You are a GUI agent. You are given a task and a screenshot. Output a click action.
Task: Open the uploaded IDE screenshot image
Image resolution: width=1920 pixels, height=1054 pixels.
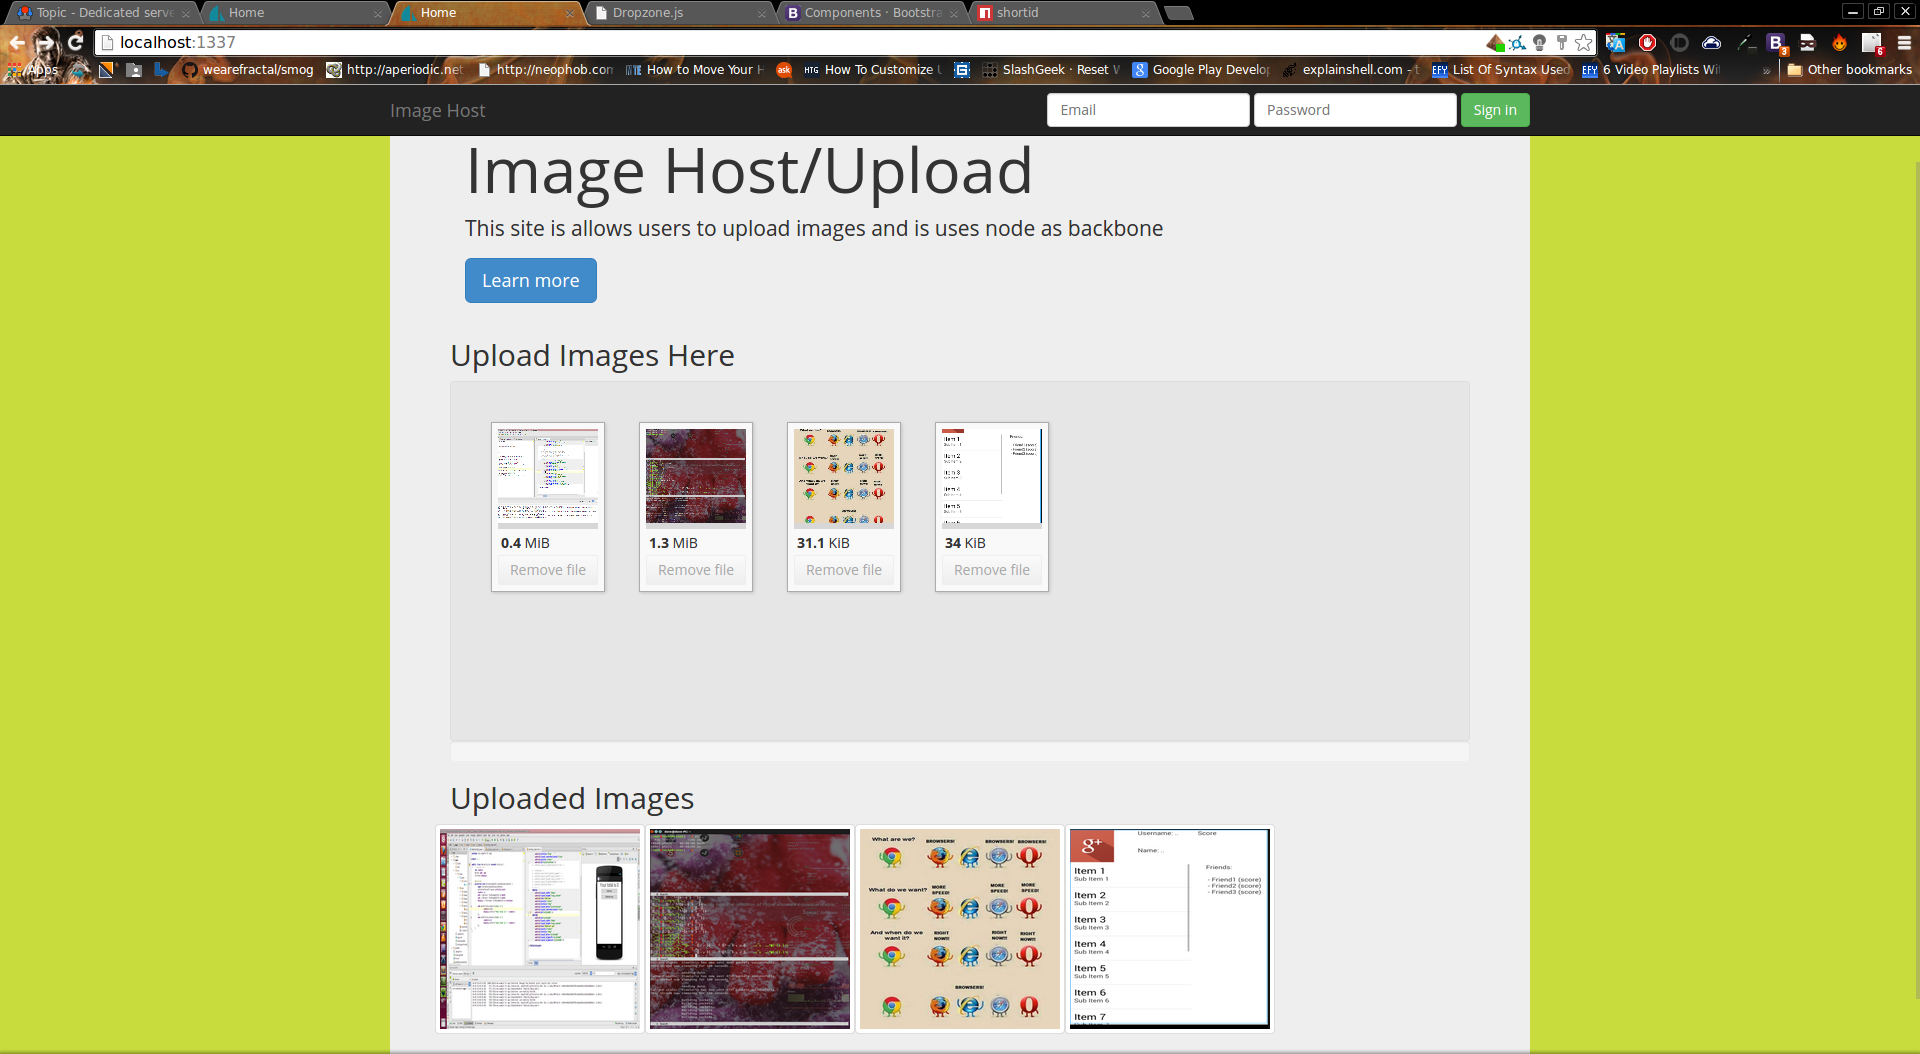540,929
